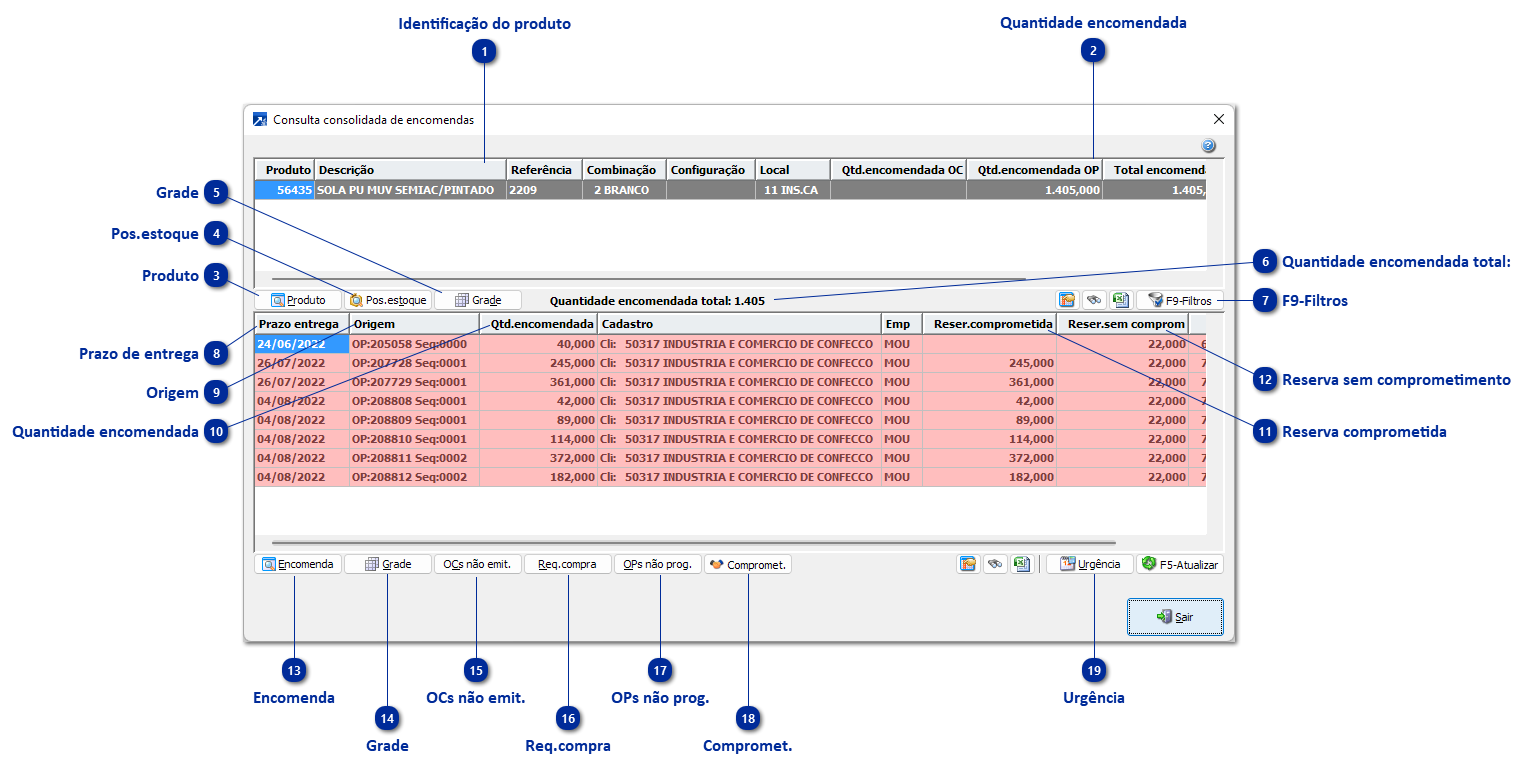This screenshot has height=772, width=1527.
Task: Sort by the Descrição column header
Action: [411, 170]
